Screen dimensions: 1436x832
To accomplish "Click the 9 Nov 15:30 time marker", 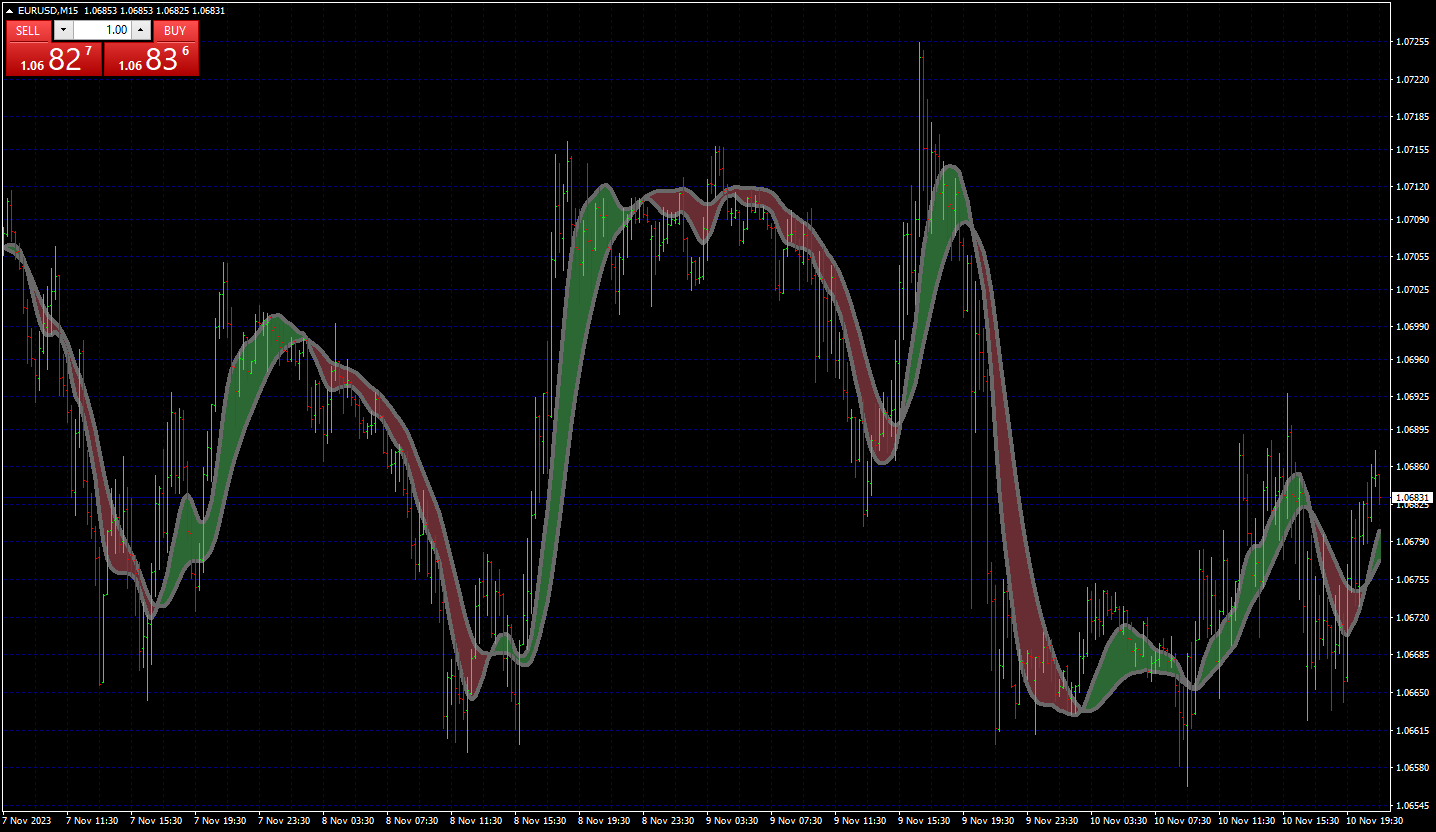I will pyautogui.click(x=927, y=820).
